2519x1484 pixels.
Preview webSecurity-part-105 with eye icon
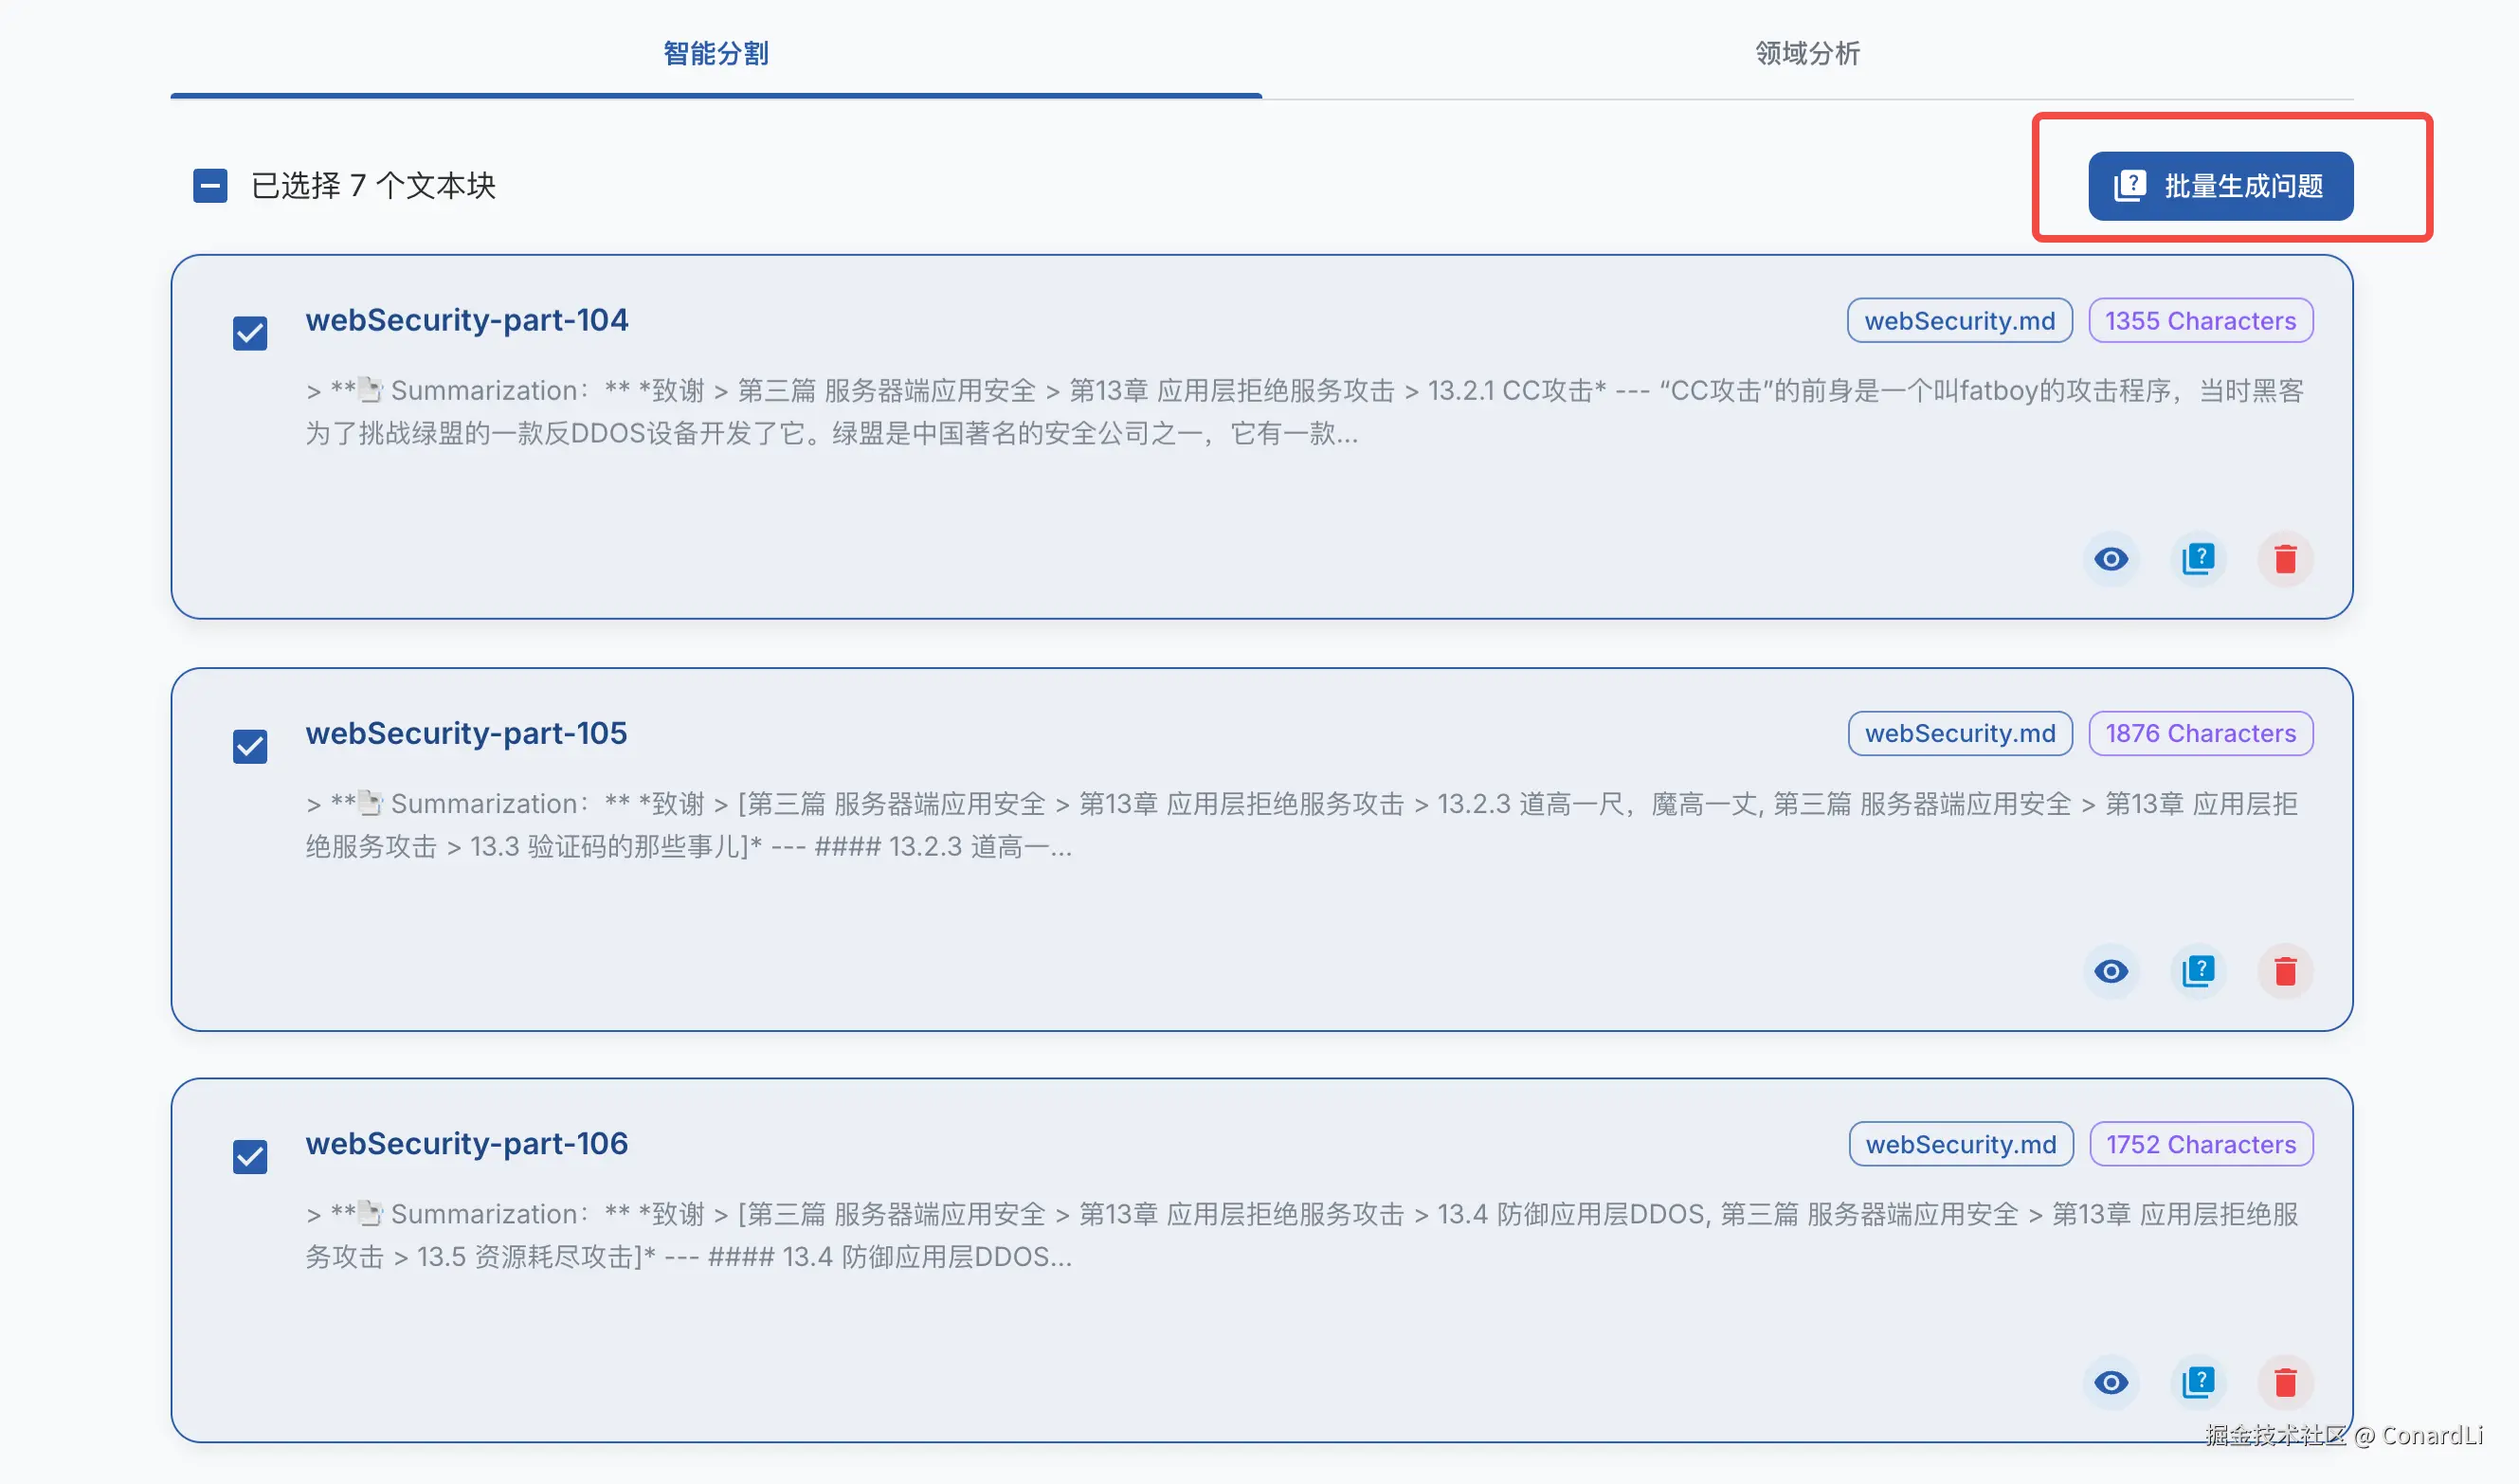pos(2110,971)
